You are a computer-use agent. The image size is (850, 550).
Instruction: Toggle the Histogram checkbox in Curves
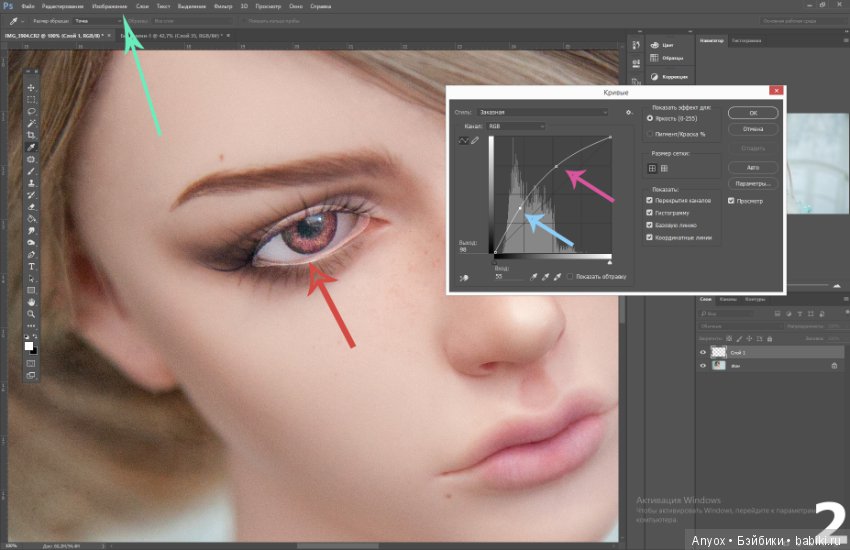pos(649,213)
